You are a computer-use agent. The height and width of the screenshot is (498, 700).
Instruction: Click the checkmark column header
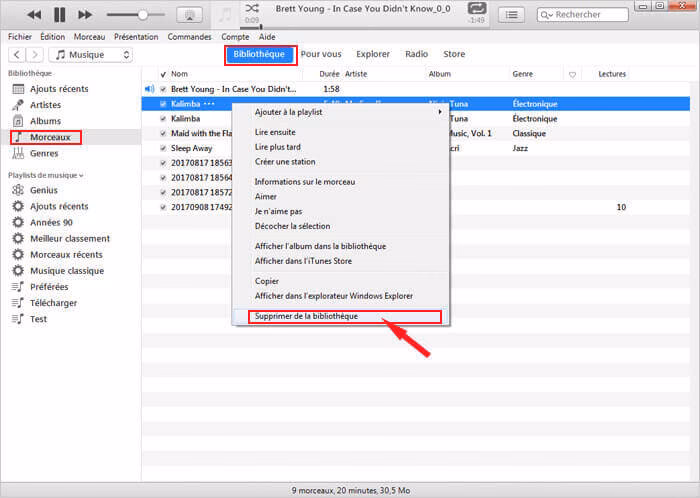coord(163,74)
